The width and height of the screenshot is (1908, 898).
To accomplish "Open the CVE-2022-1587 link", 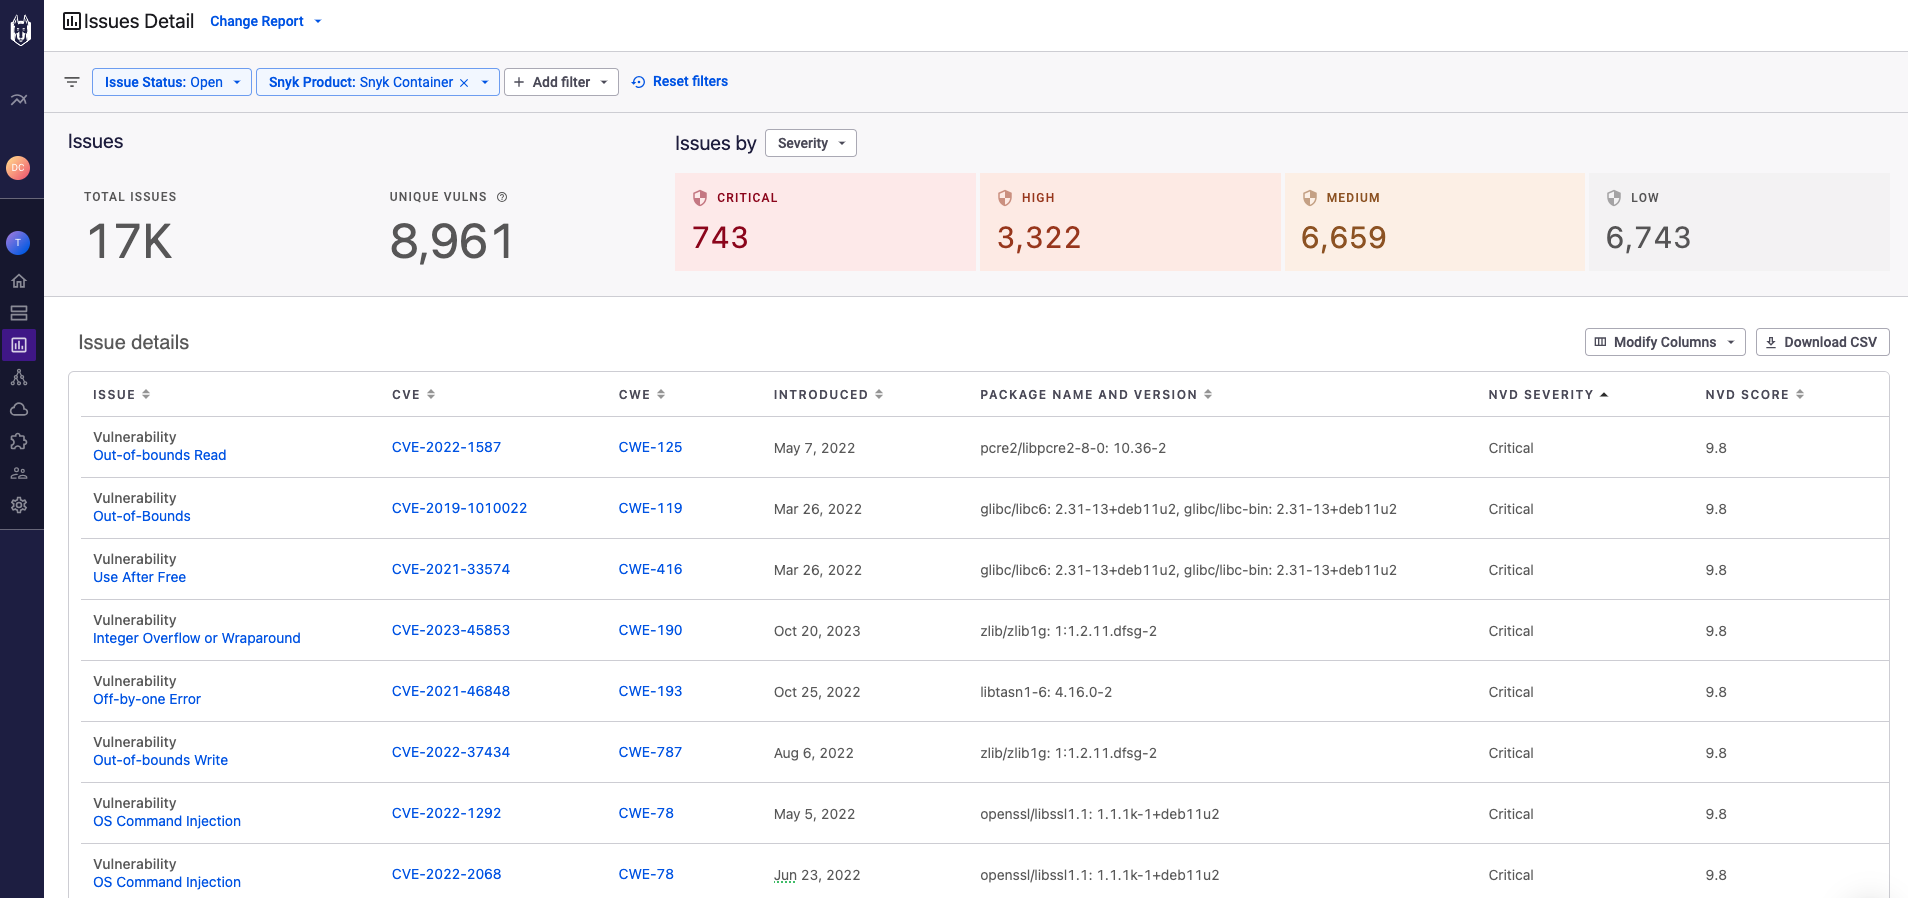I will click(446, 447).
